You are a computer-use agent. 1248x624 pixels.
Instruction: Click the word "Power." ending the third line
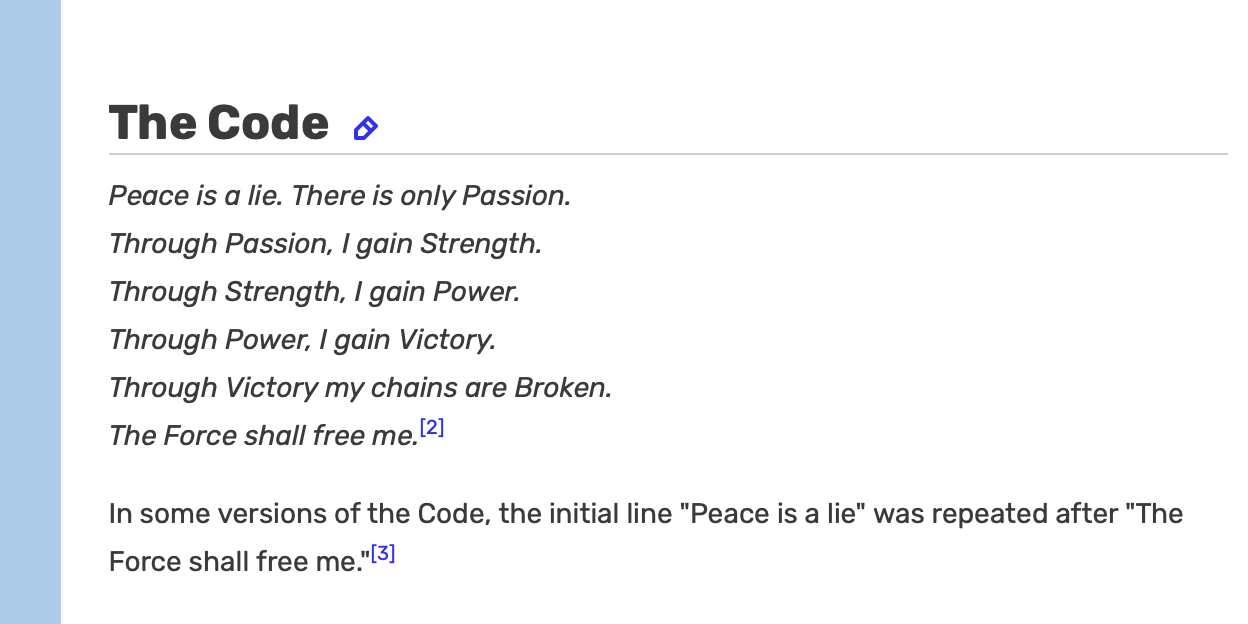(x=477, y=292)
